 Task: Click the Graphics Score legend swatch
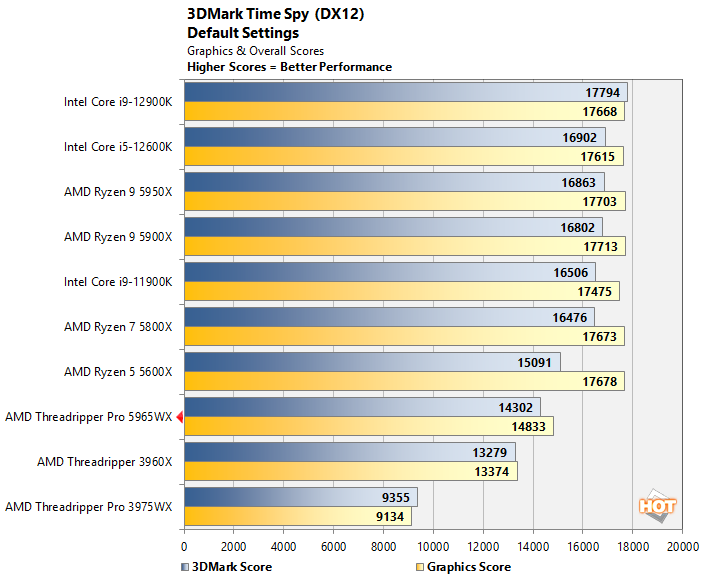click(420, 567)
